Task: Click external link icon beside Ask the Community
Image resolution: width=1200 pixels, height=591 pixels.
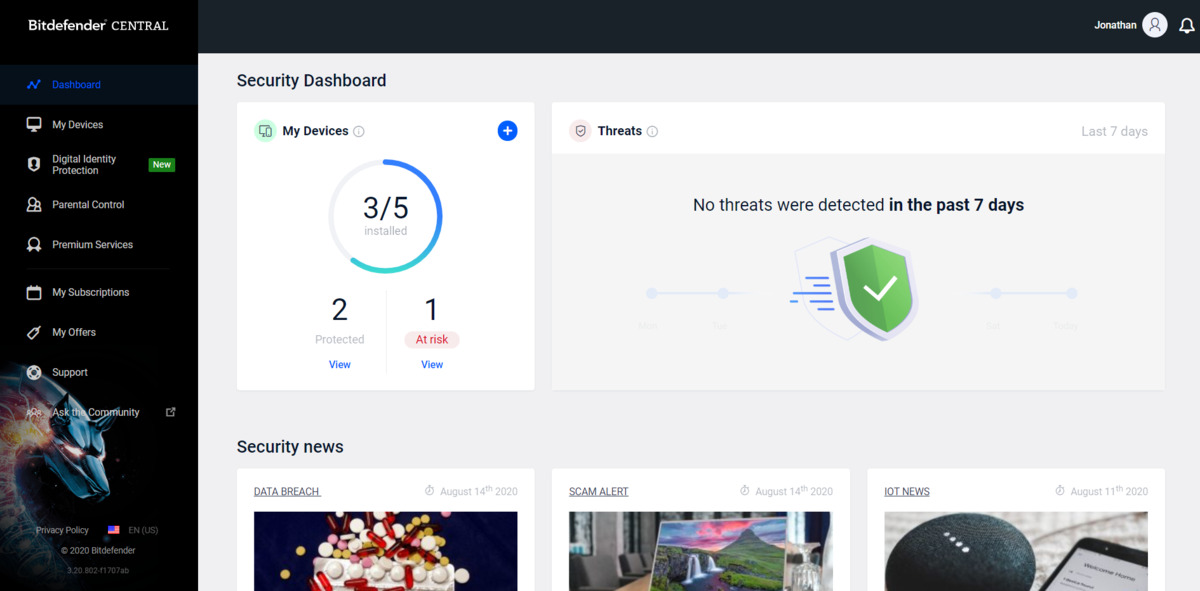Action: 170,412
